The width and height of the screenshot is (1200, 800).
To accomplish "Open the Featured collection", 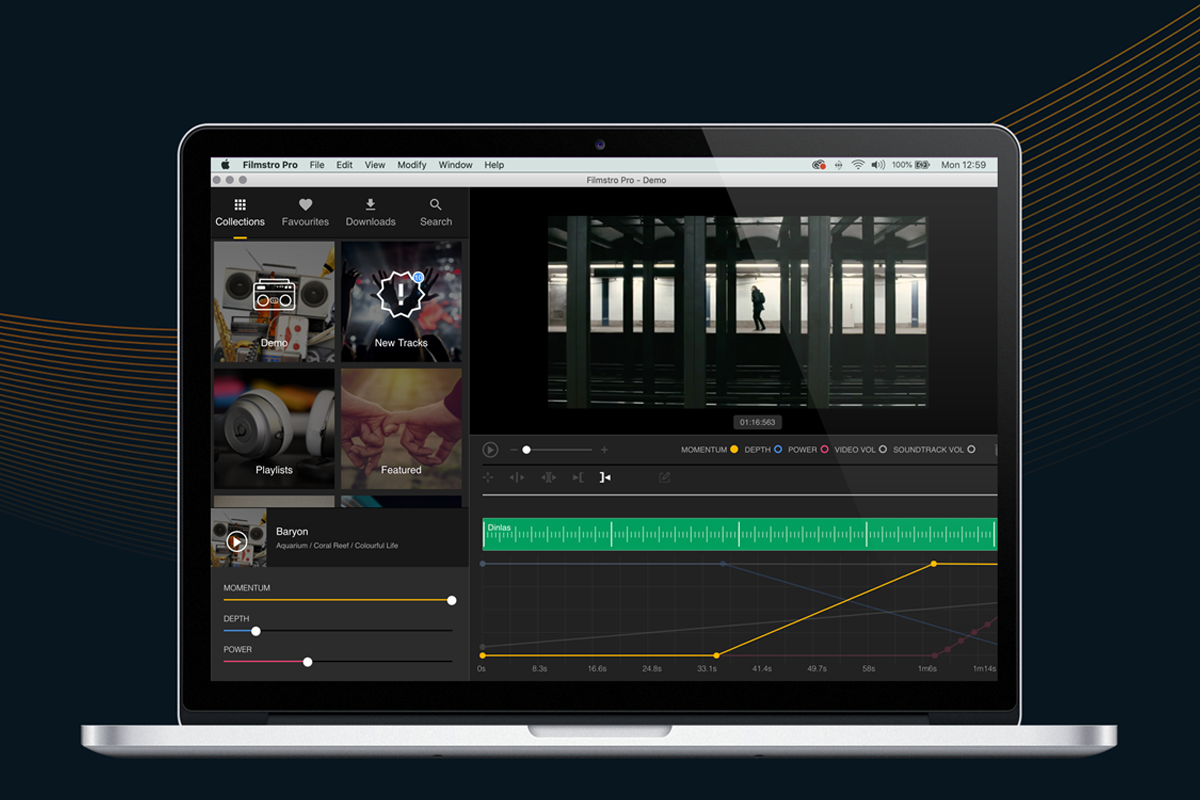I will tap(401, 429).
